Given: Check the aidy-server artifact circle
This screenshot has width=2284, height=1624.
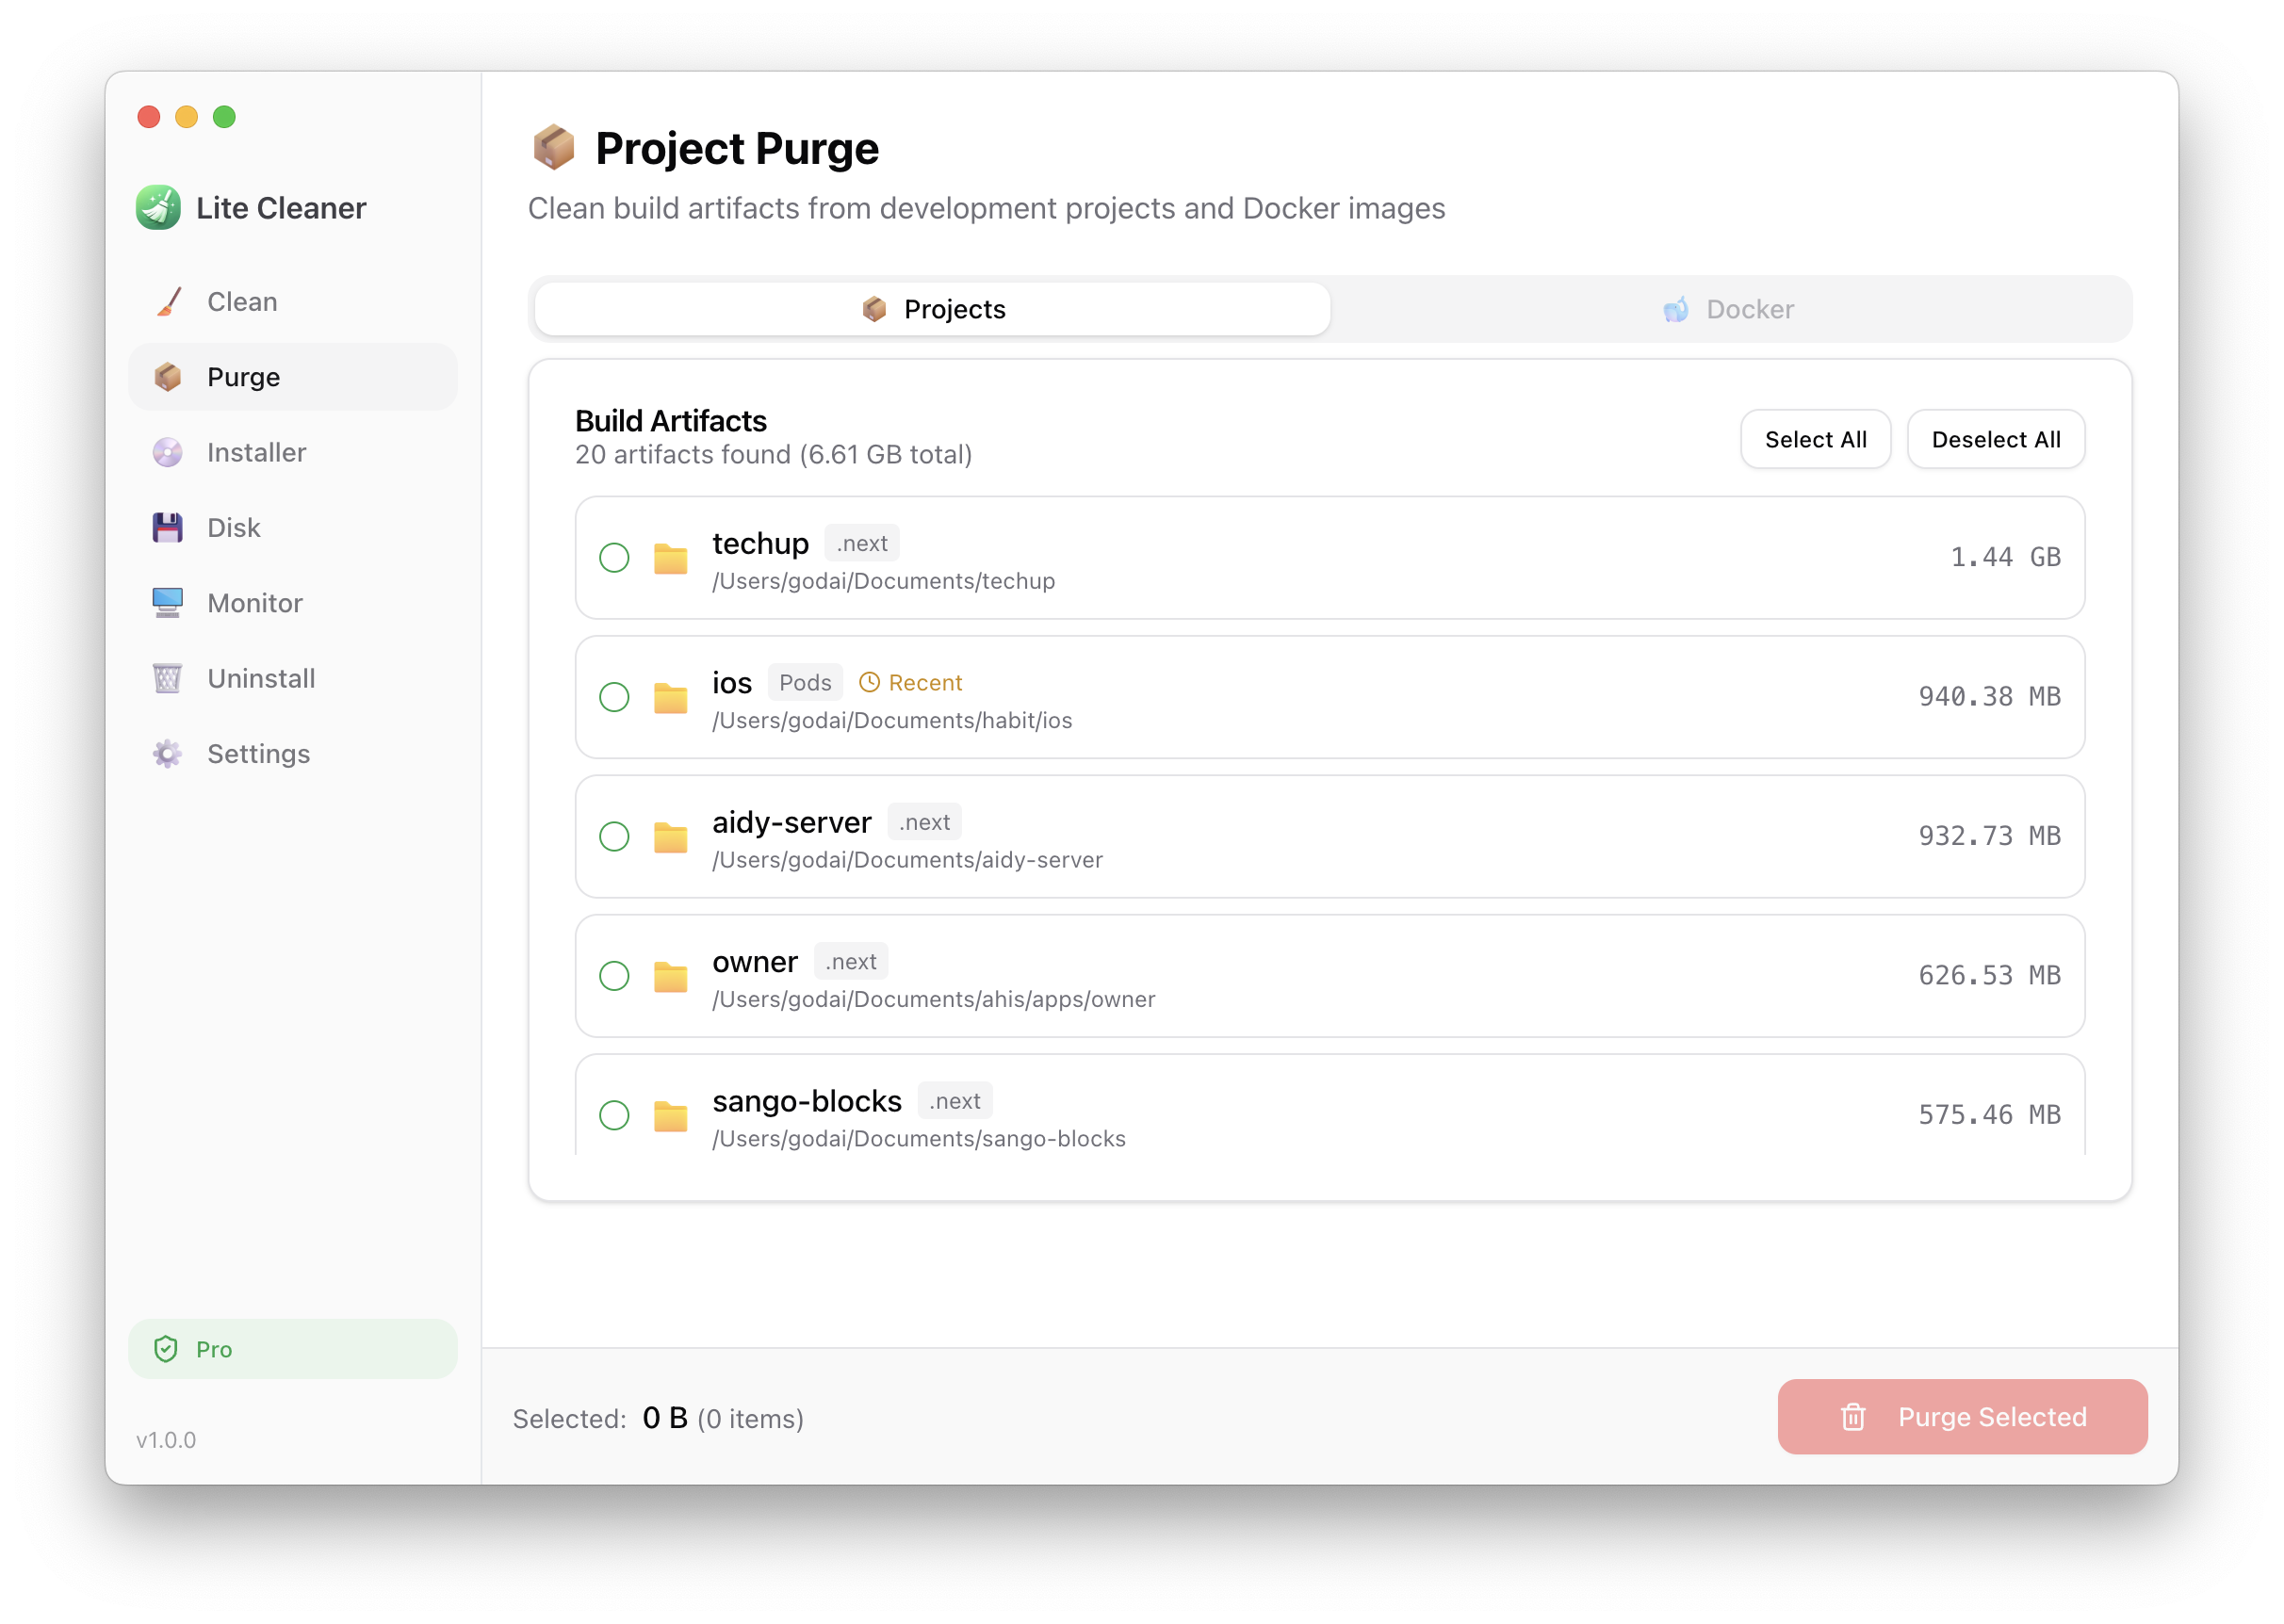Looking at the screenshot, I should [614, 836].
